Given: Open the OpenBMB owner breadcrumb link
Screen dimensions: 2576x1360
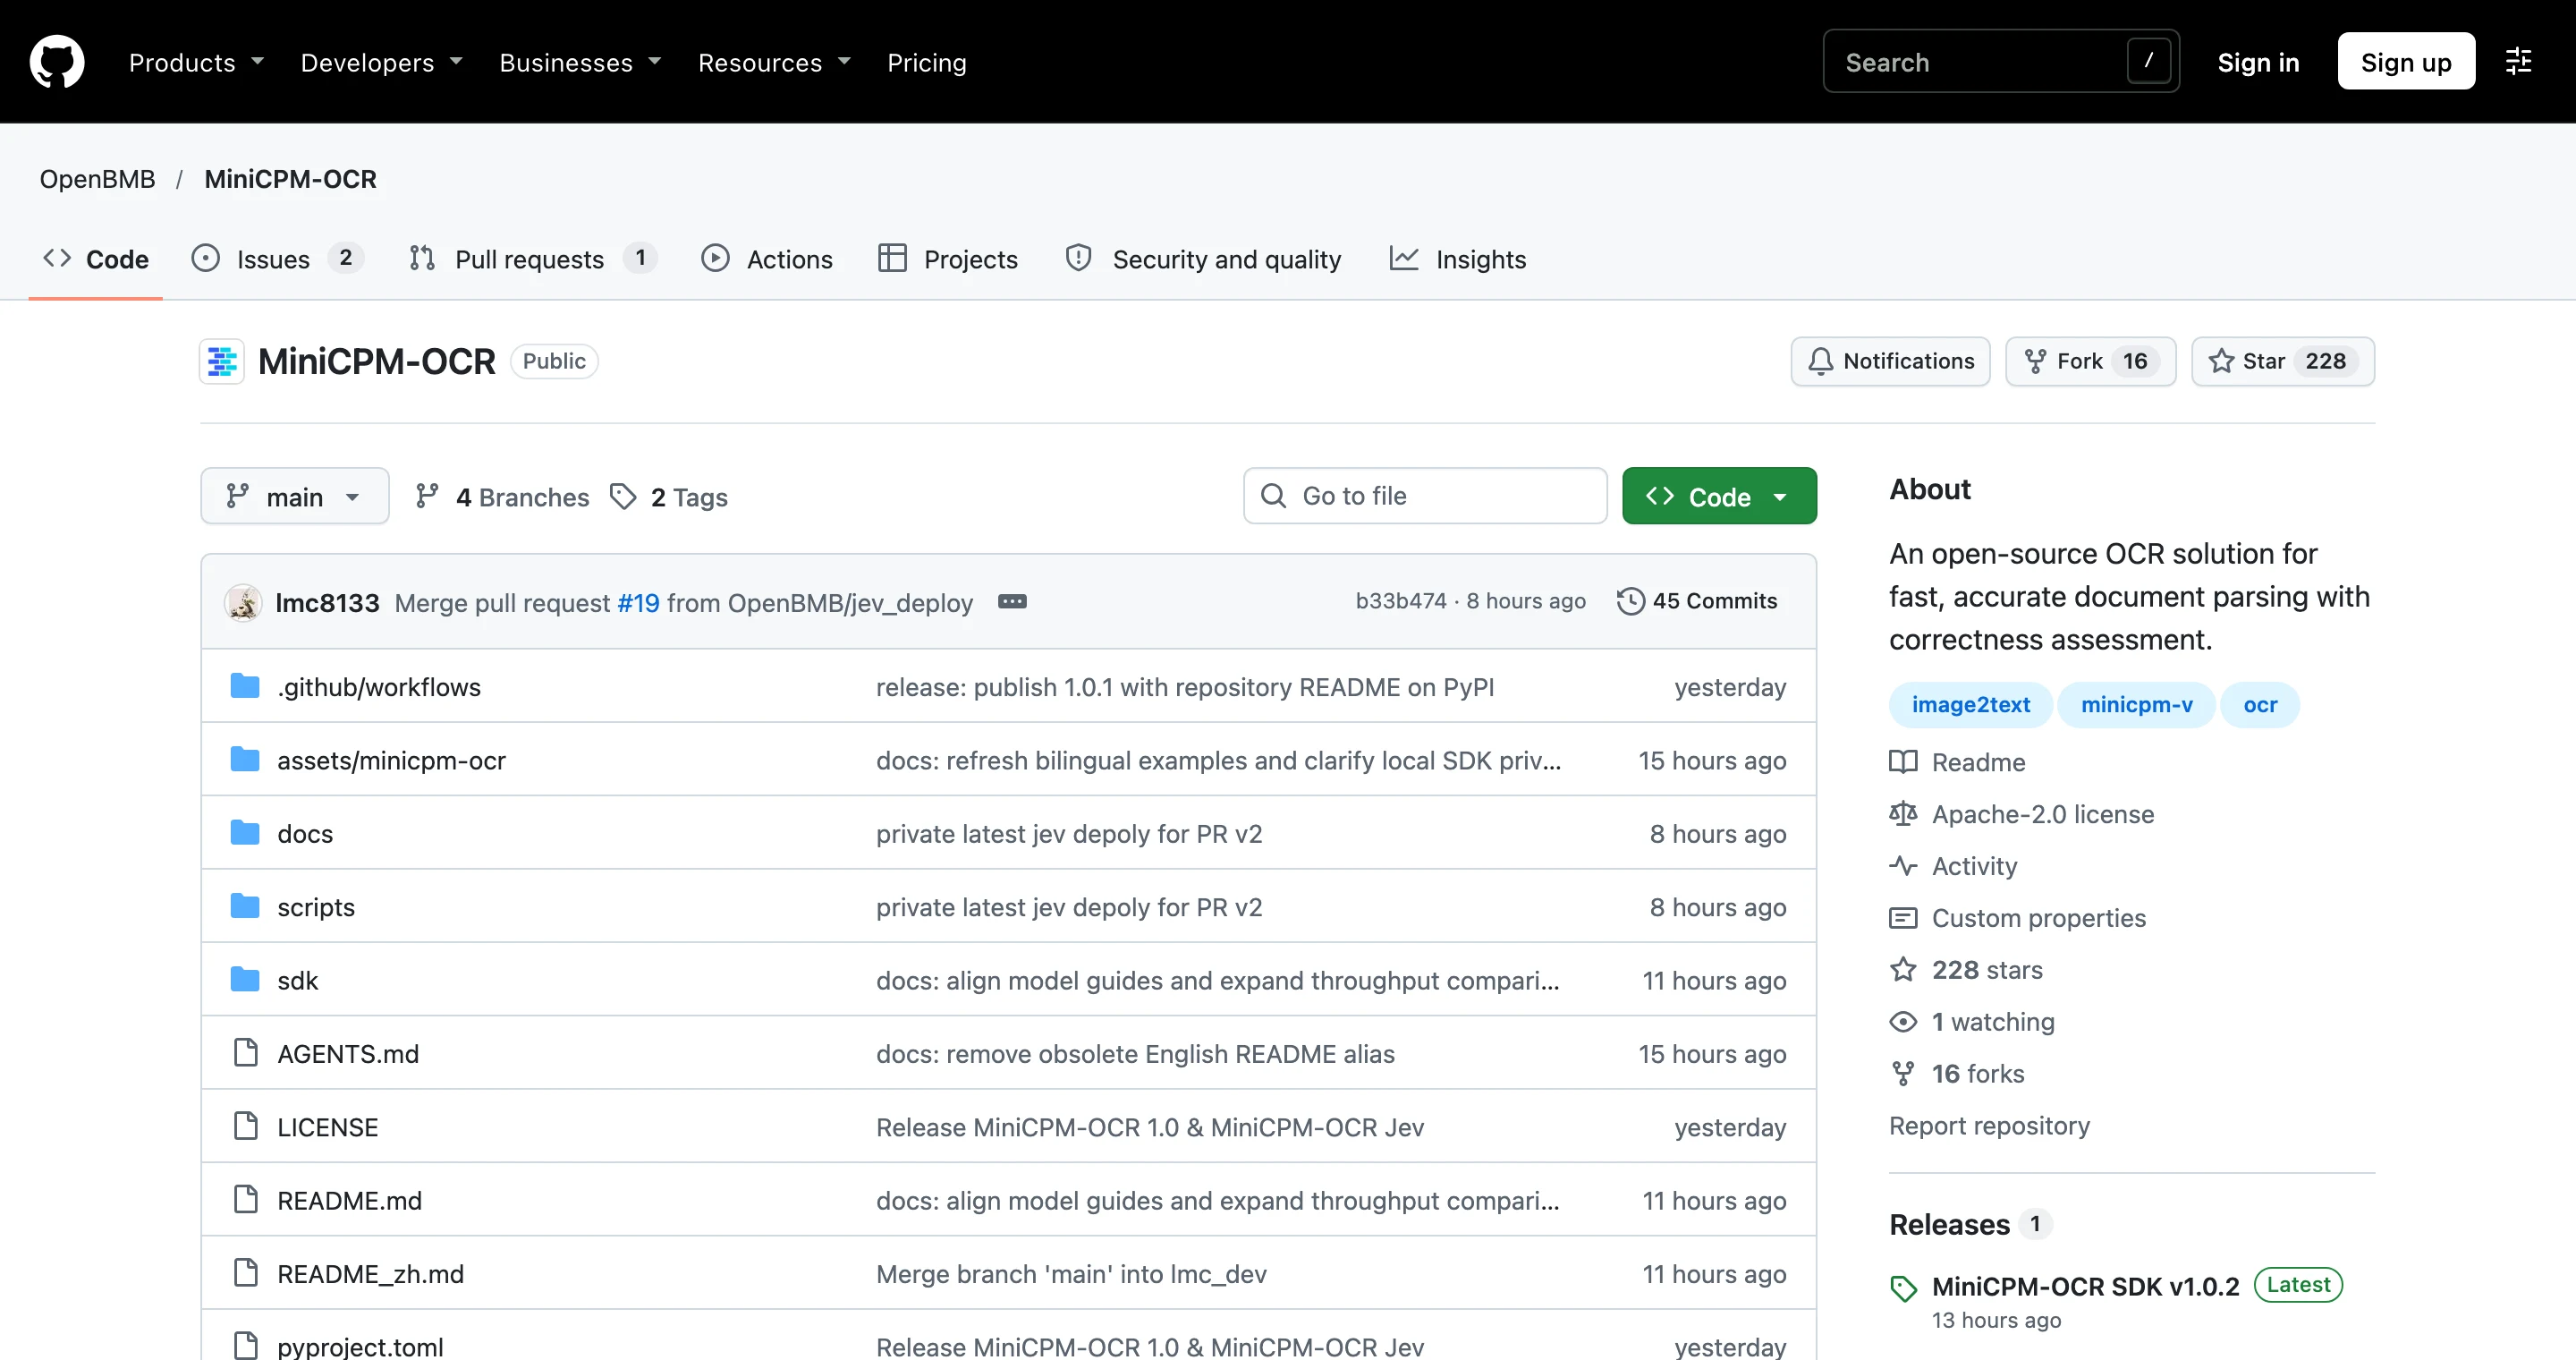Looking at the screenshot, I should [97, 179].
